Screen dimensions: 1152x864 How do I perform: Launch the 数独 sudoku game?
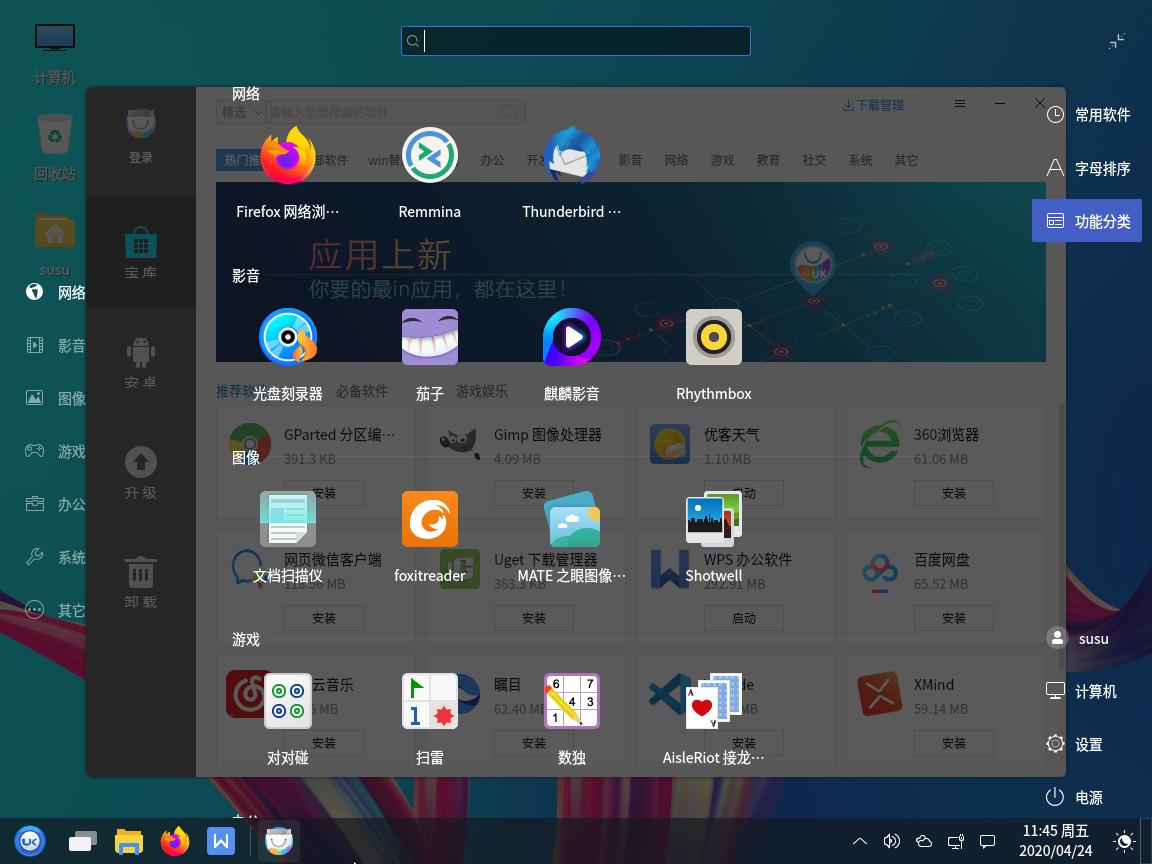click(572, 701)
